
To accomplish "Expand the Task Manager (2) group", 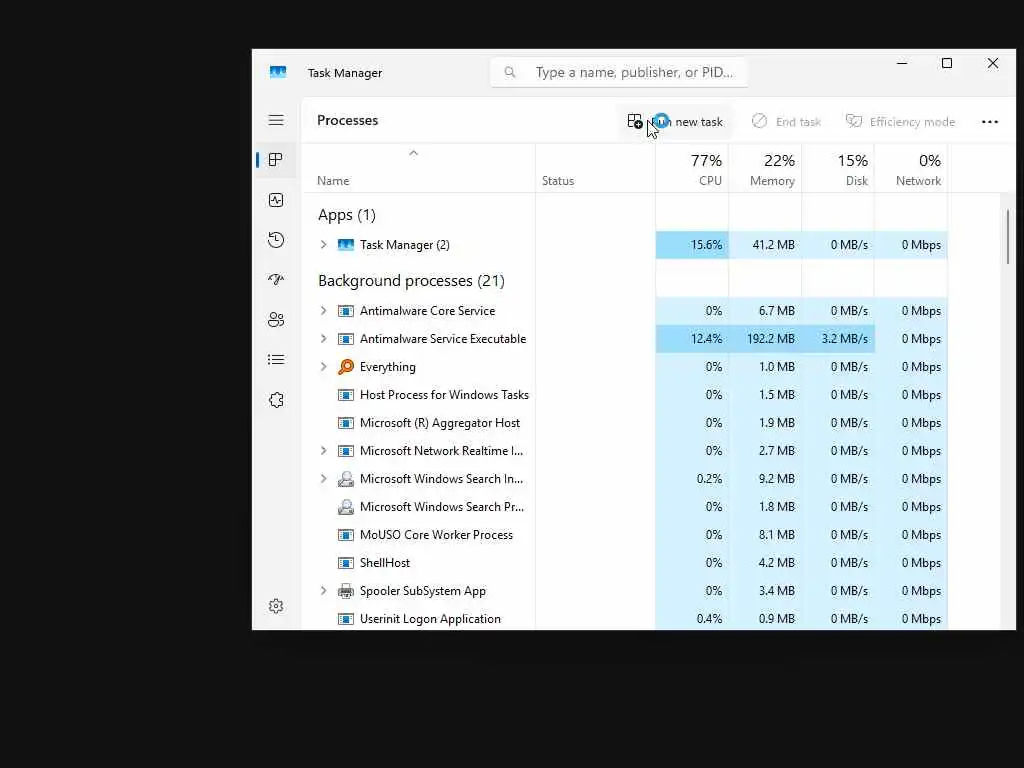I will 323,245.
